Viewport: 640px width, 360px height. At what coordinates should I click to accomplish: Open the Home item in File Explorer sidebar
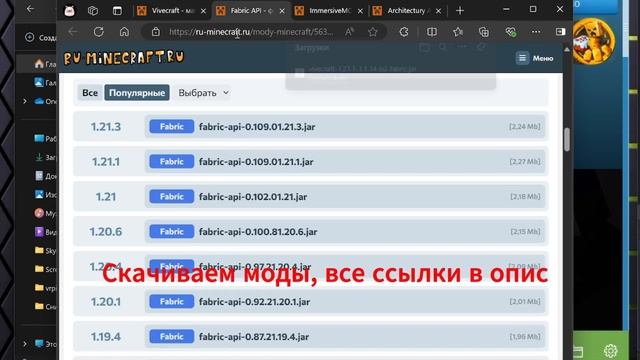45,64
